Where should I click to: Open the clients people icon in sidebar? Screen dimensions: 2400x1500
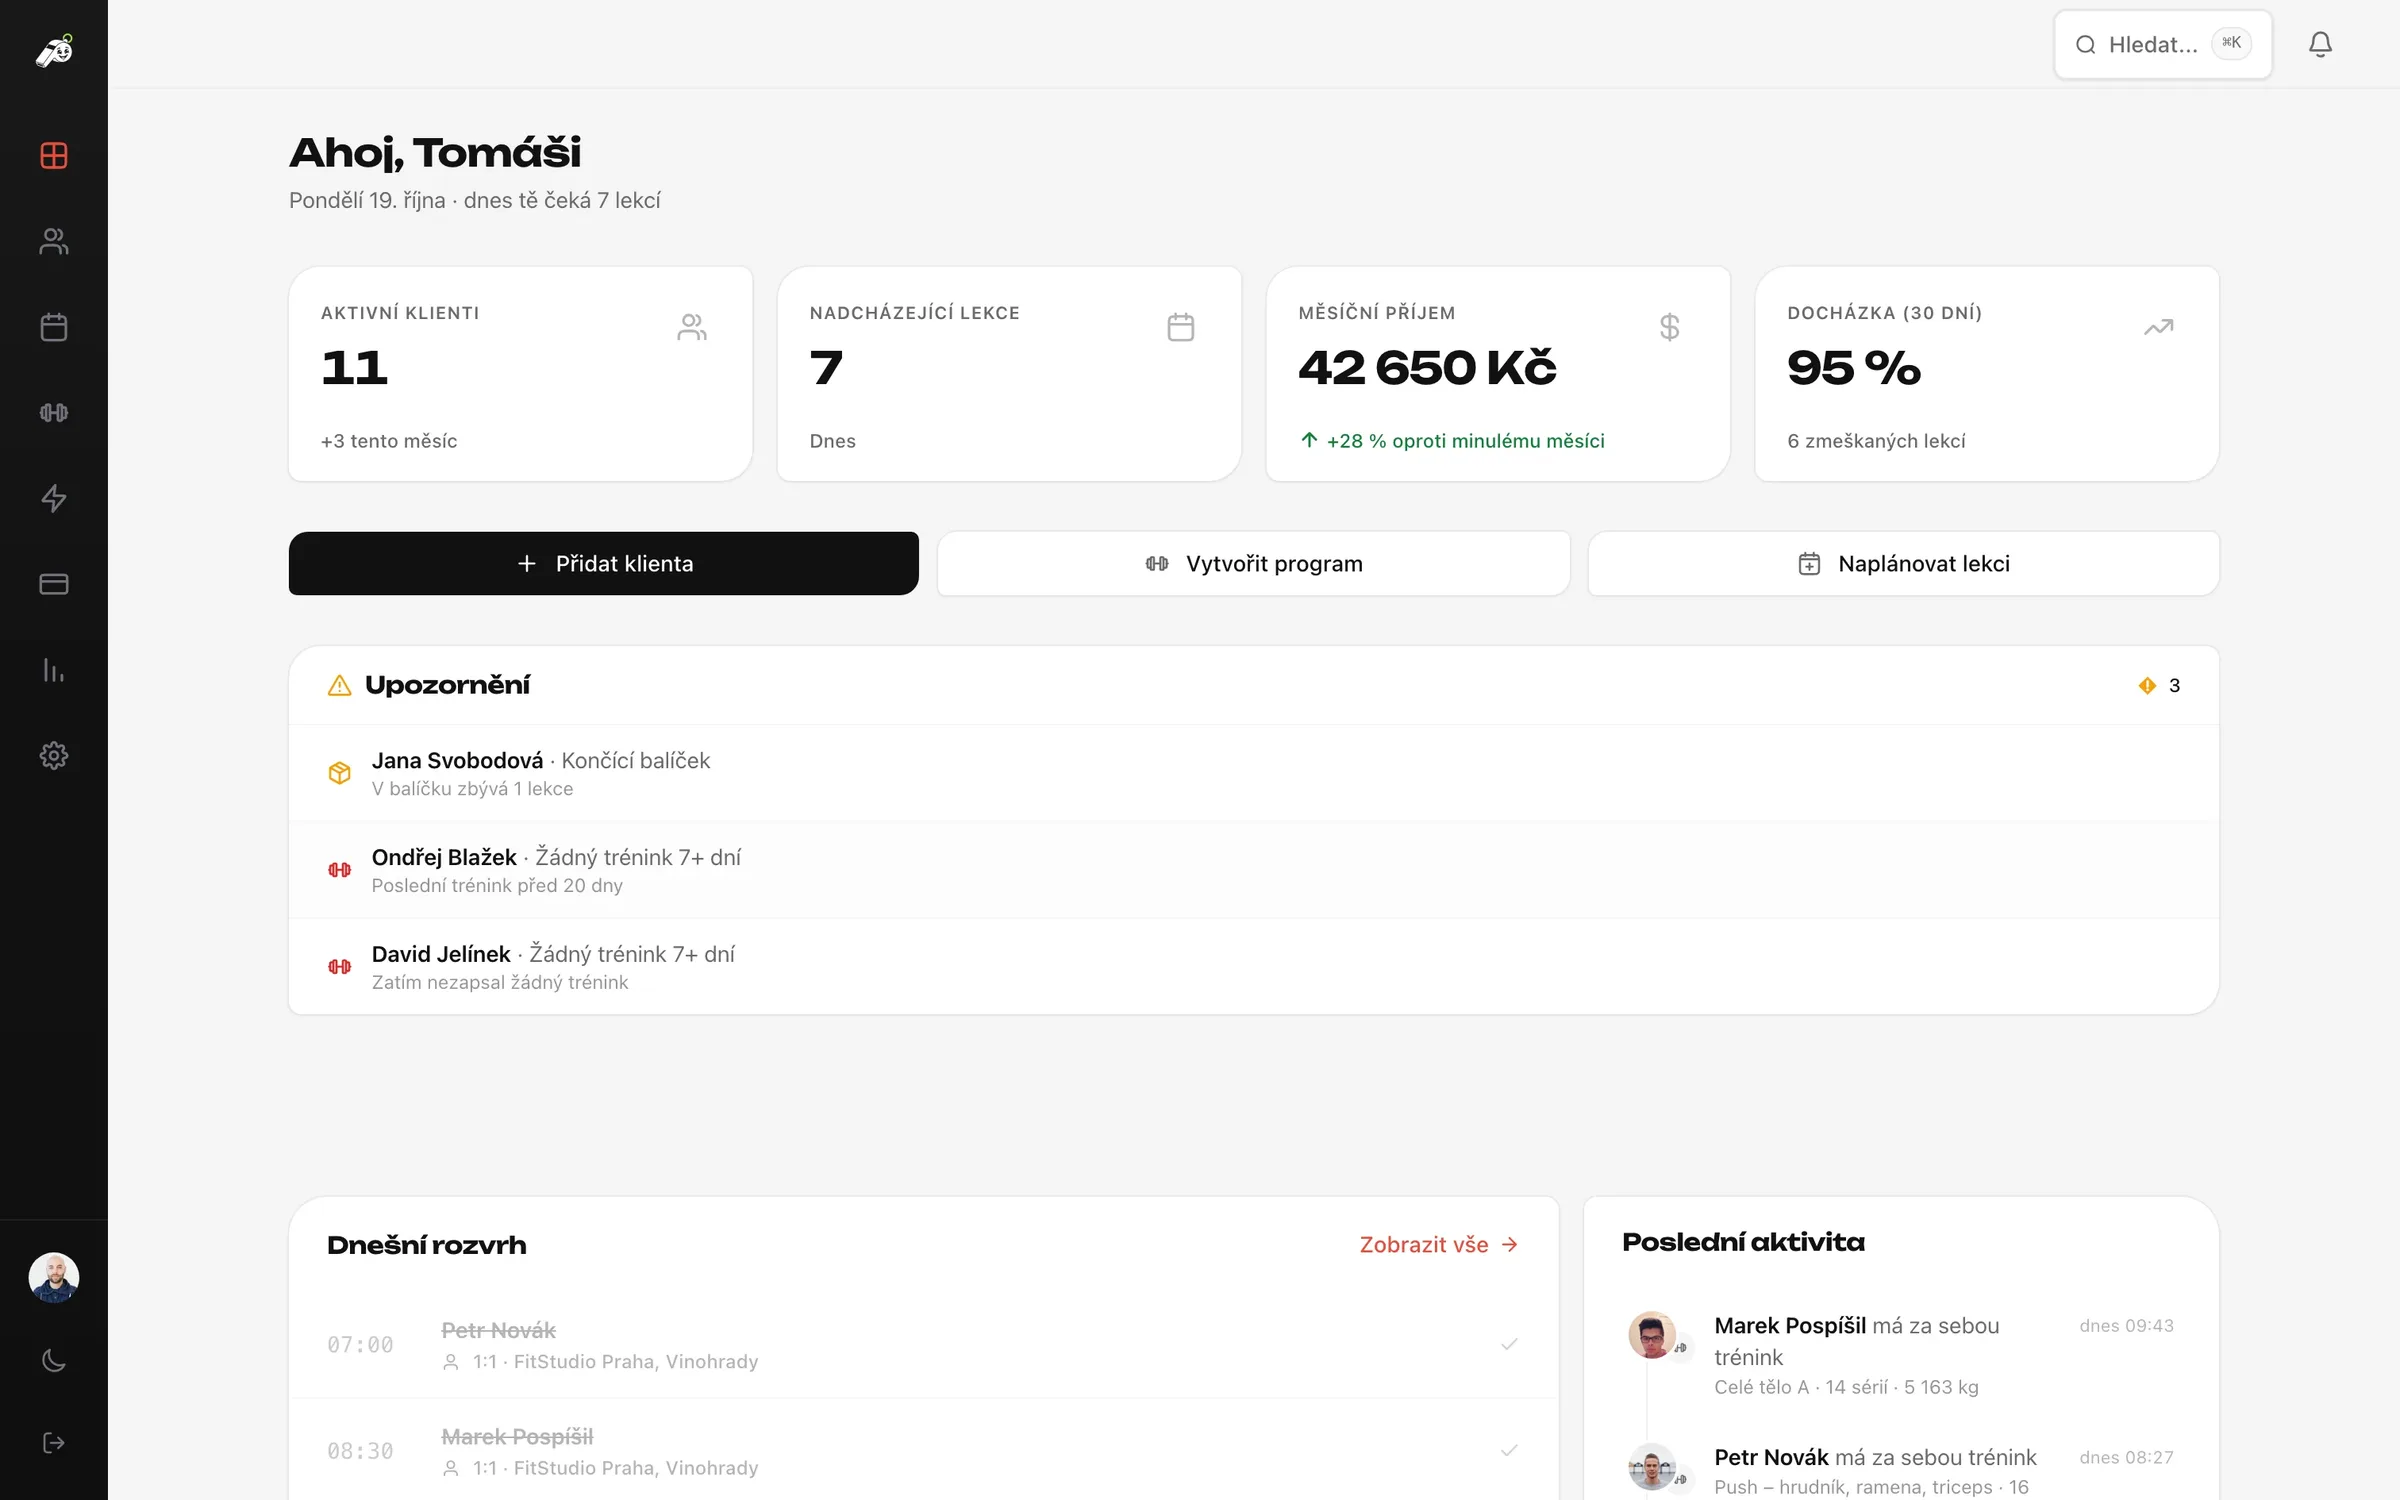click(54, 241)
